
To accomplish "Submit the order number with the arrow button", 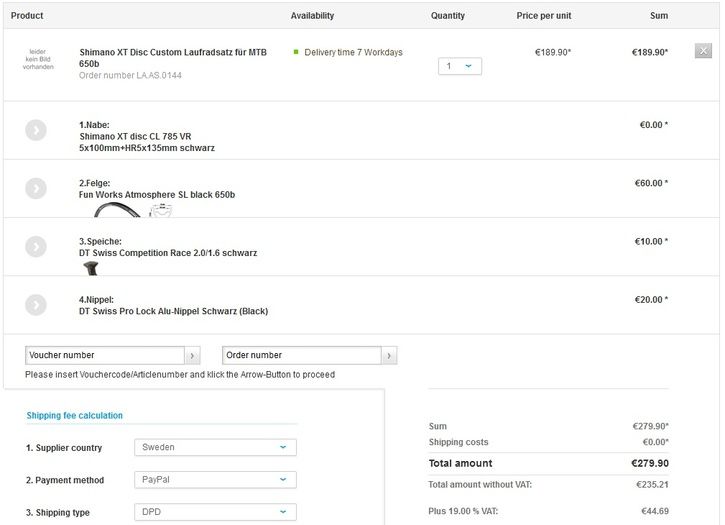I will [389, 356].
